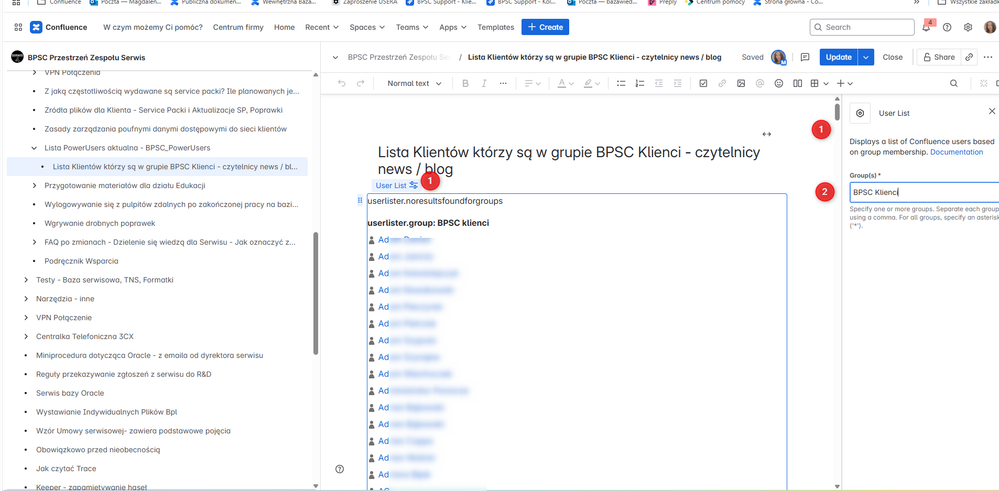Viewport: 999px width, 491px height.
Task: Go to Templates
Action: [496, 27]
